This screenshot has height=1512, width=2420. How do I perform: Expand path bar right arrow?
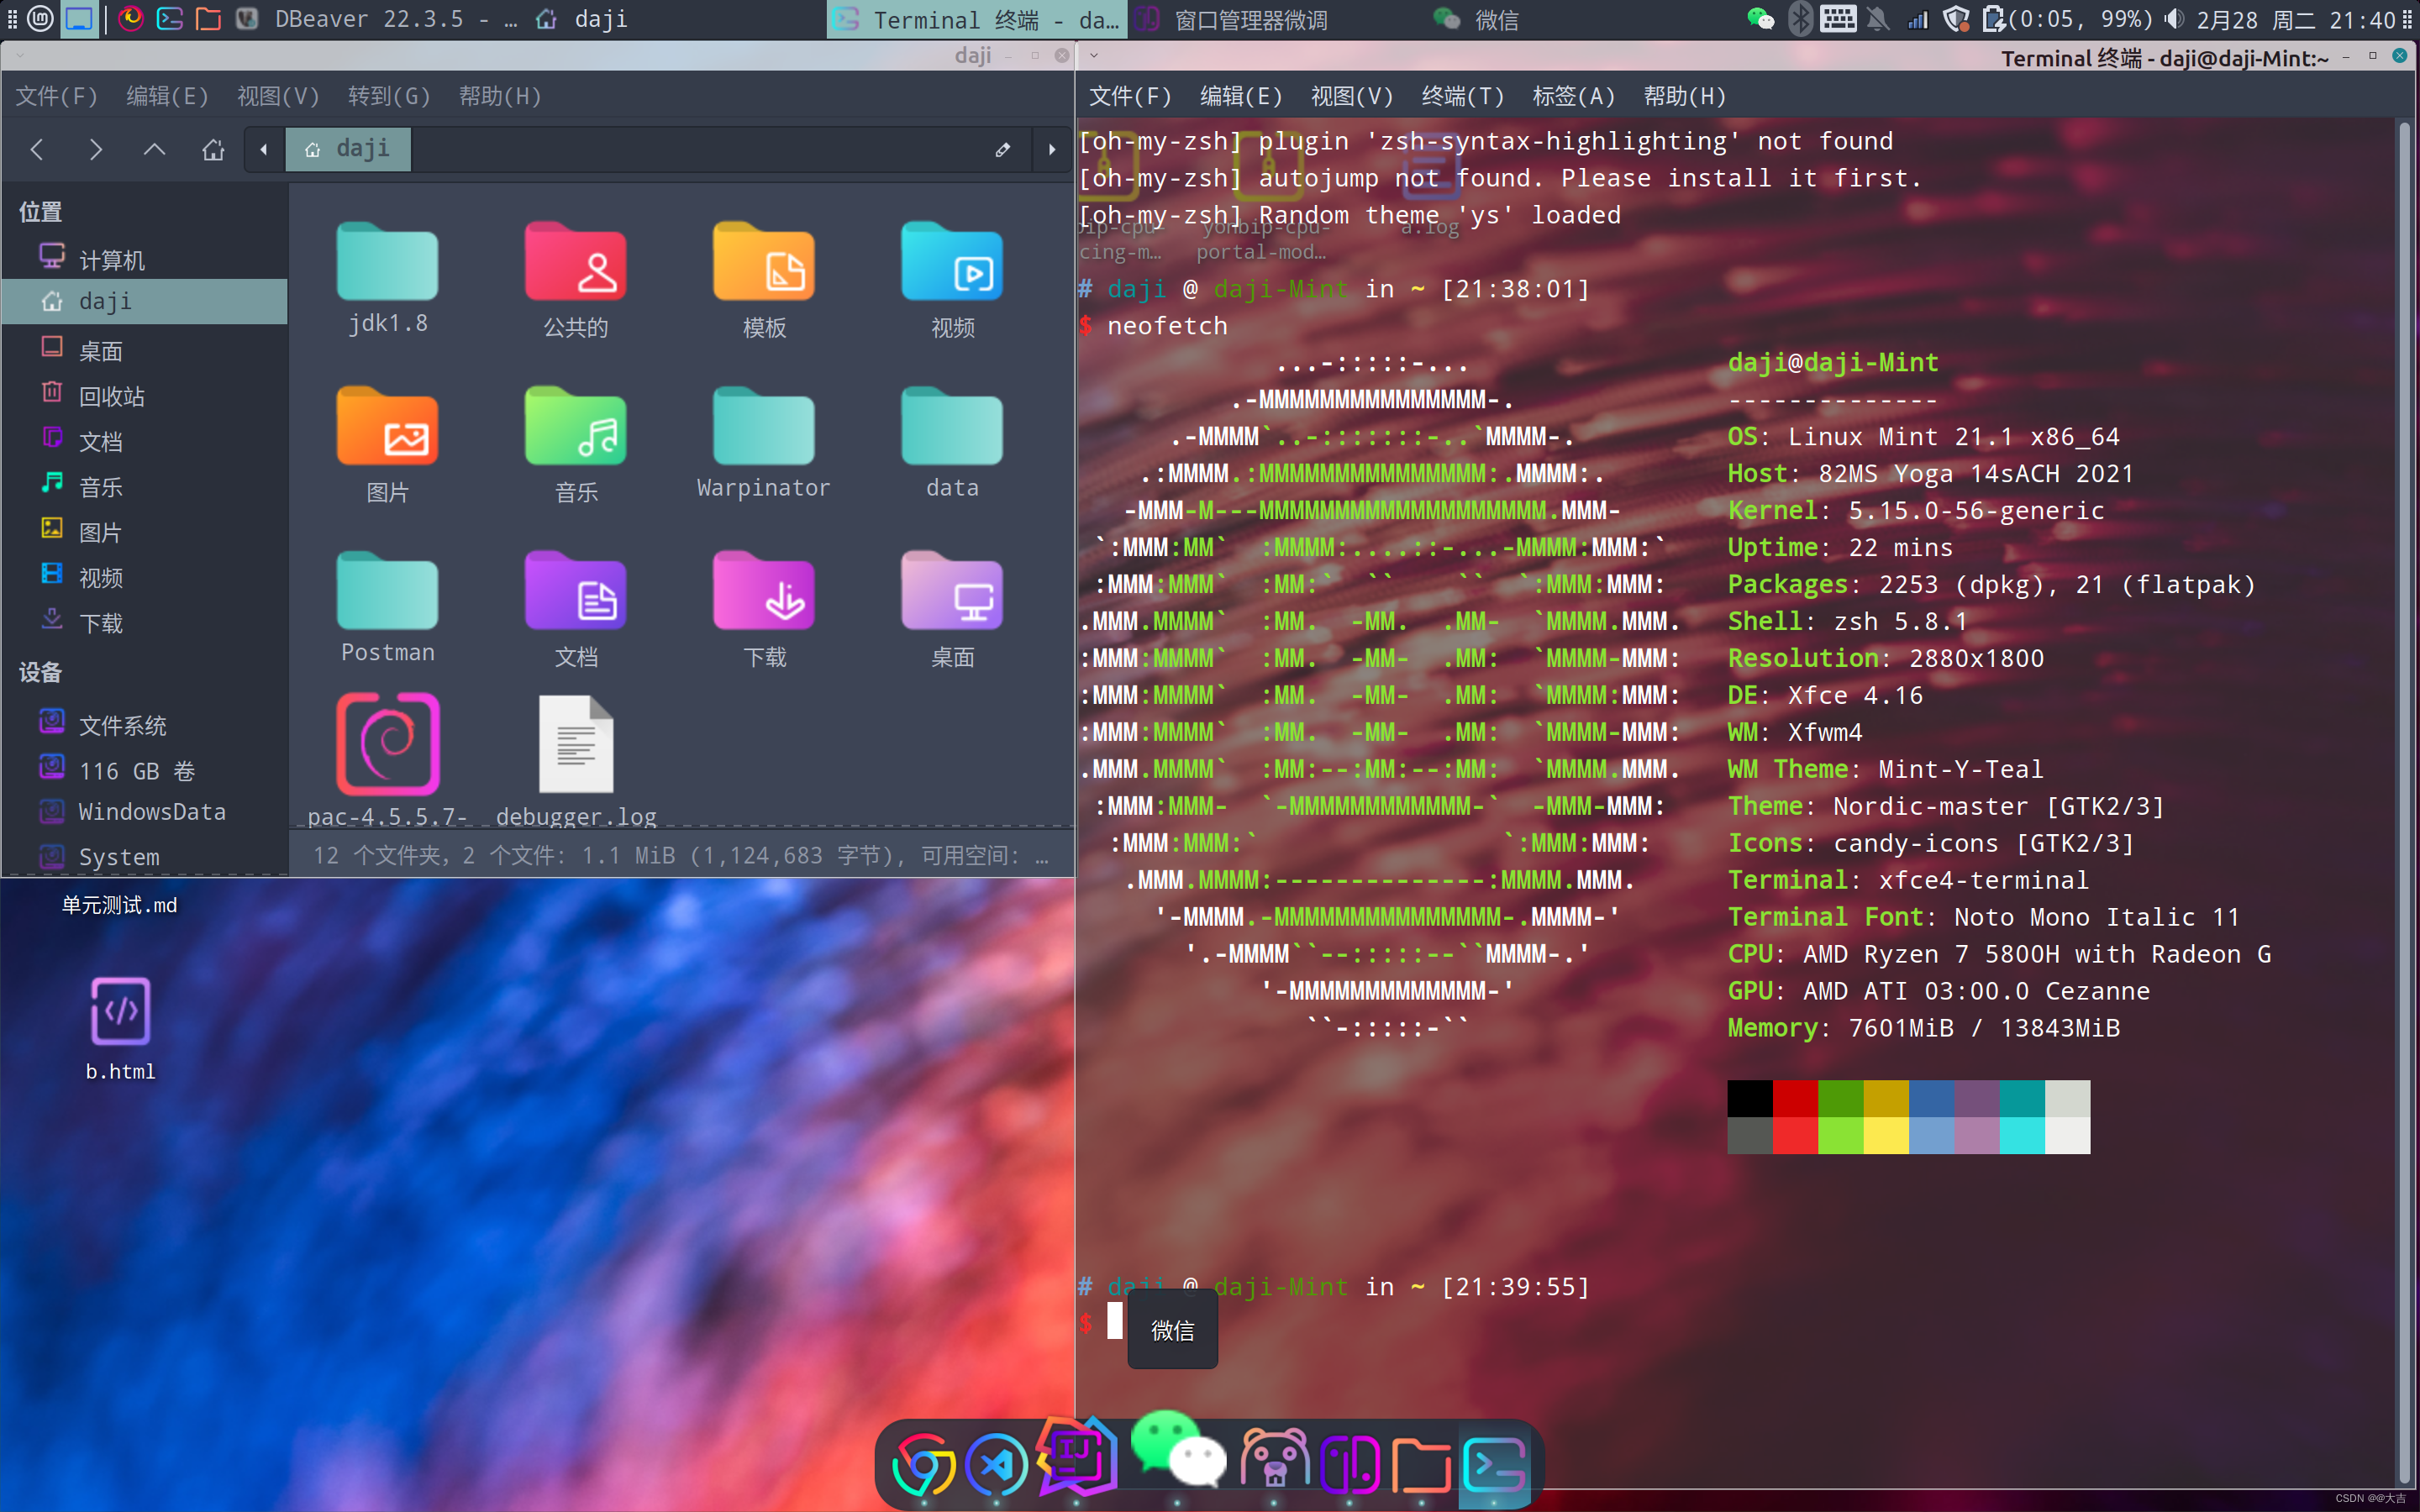pyautogui.click(x=1051, y=150)
